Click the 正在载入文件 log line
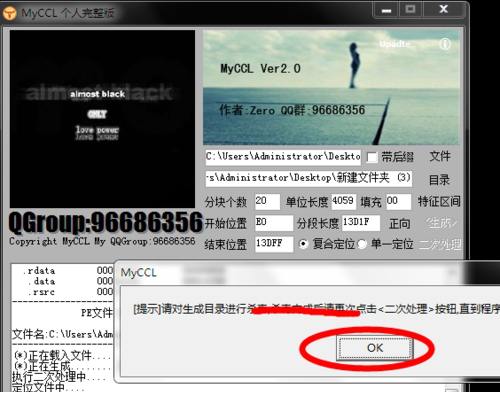Image resolution: width=500 pixels, height=407 pixels. click(63, 355)
